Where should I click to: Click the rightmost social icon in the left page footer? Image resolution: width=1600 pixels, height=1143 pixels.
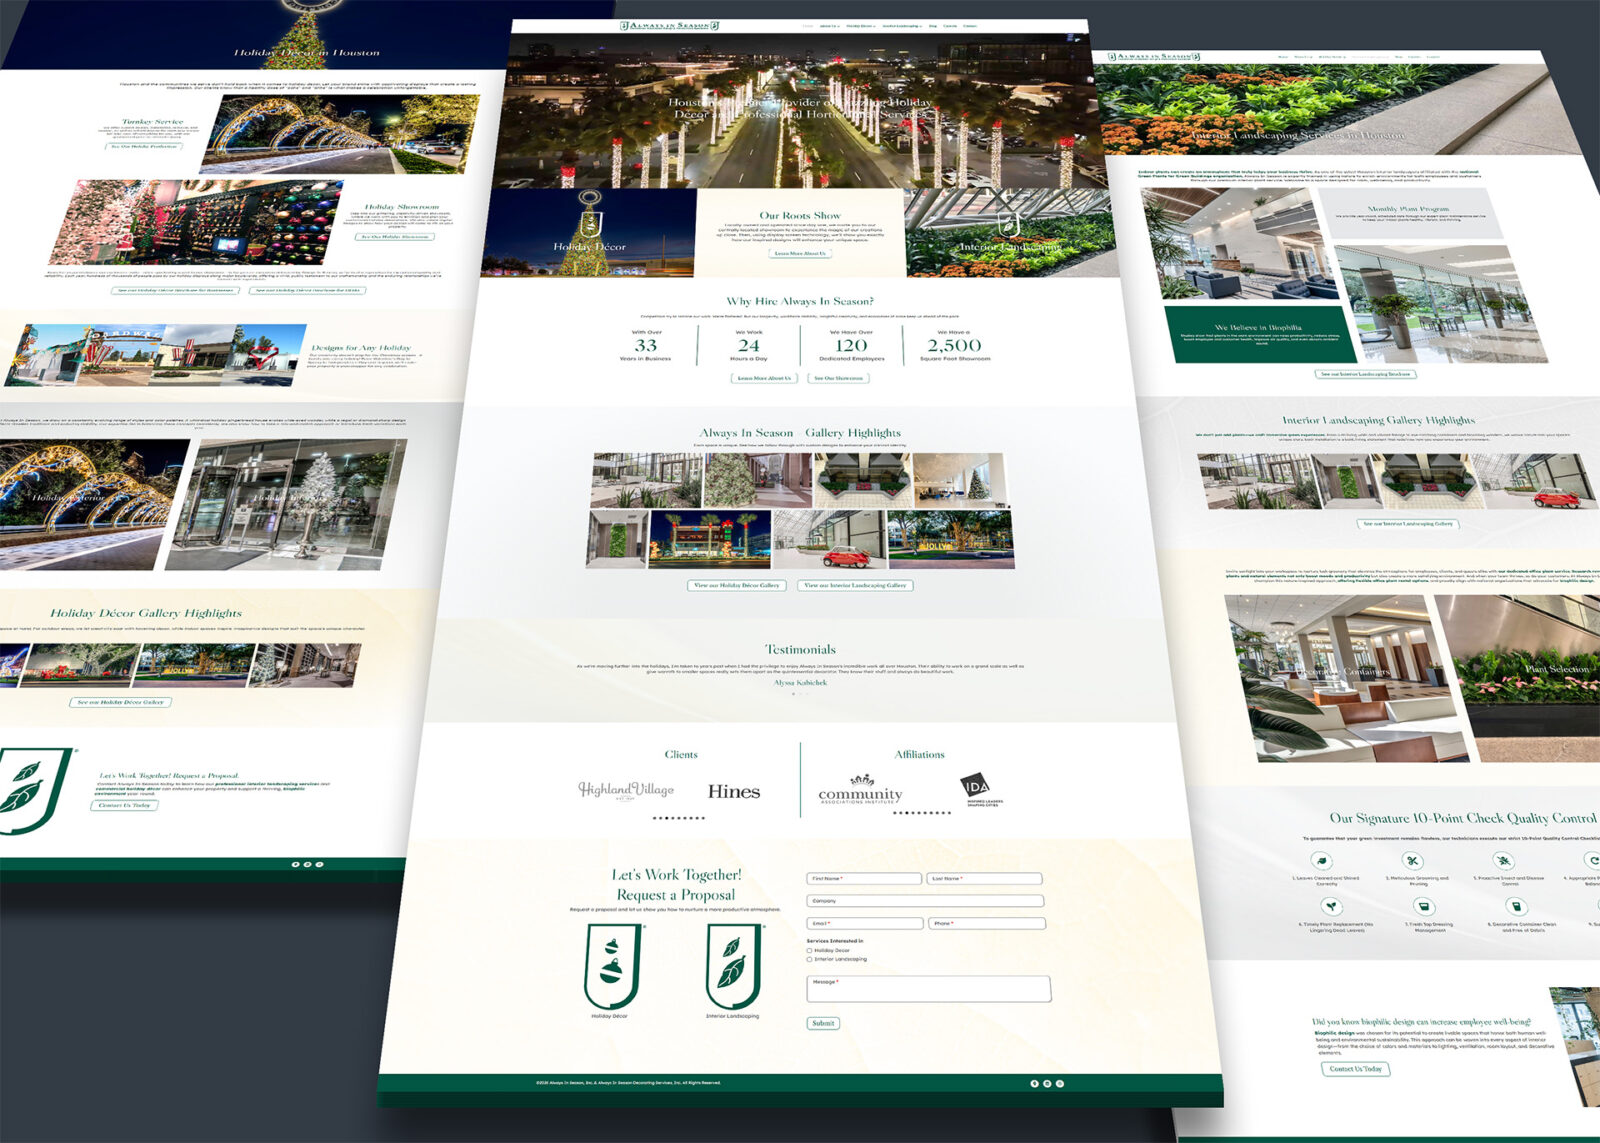[x=319, y=864]
